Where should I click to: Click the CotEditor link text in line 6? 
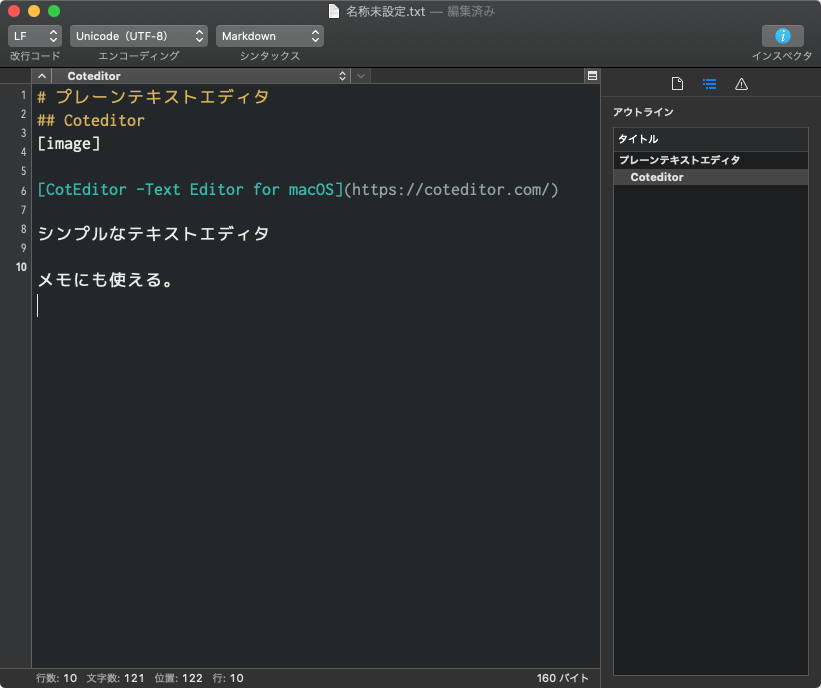pos(190,190)
